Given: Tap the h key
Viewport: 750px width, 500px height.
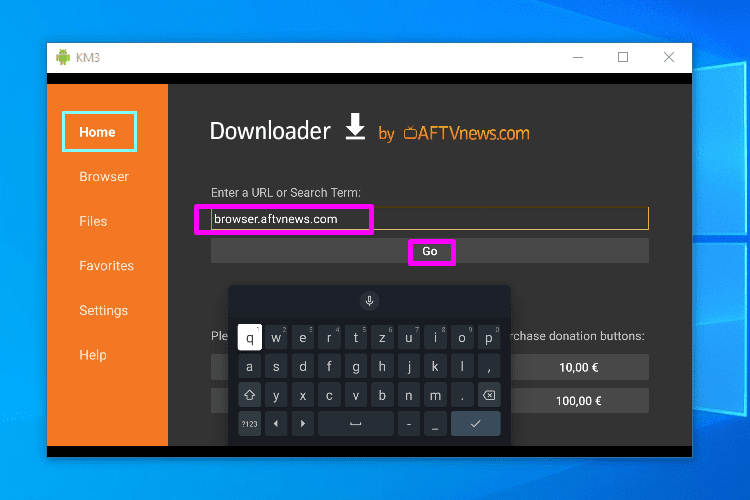Looking at the screenshot, I should 382,367.
